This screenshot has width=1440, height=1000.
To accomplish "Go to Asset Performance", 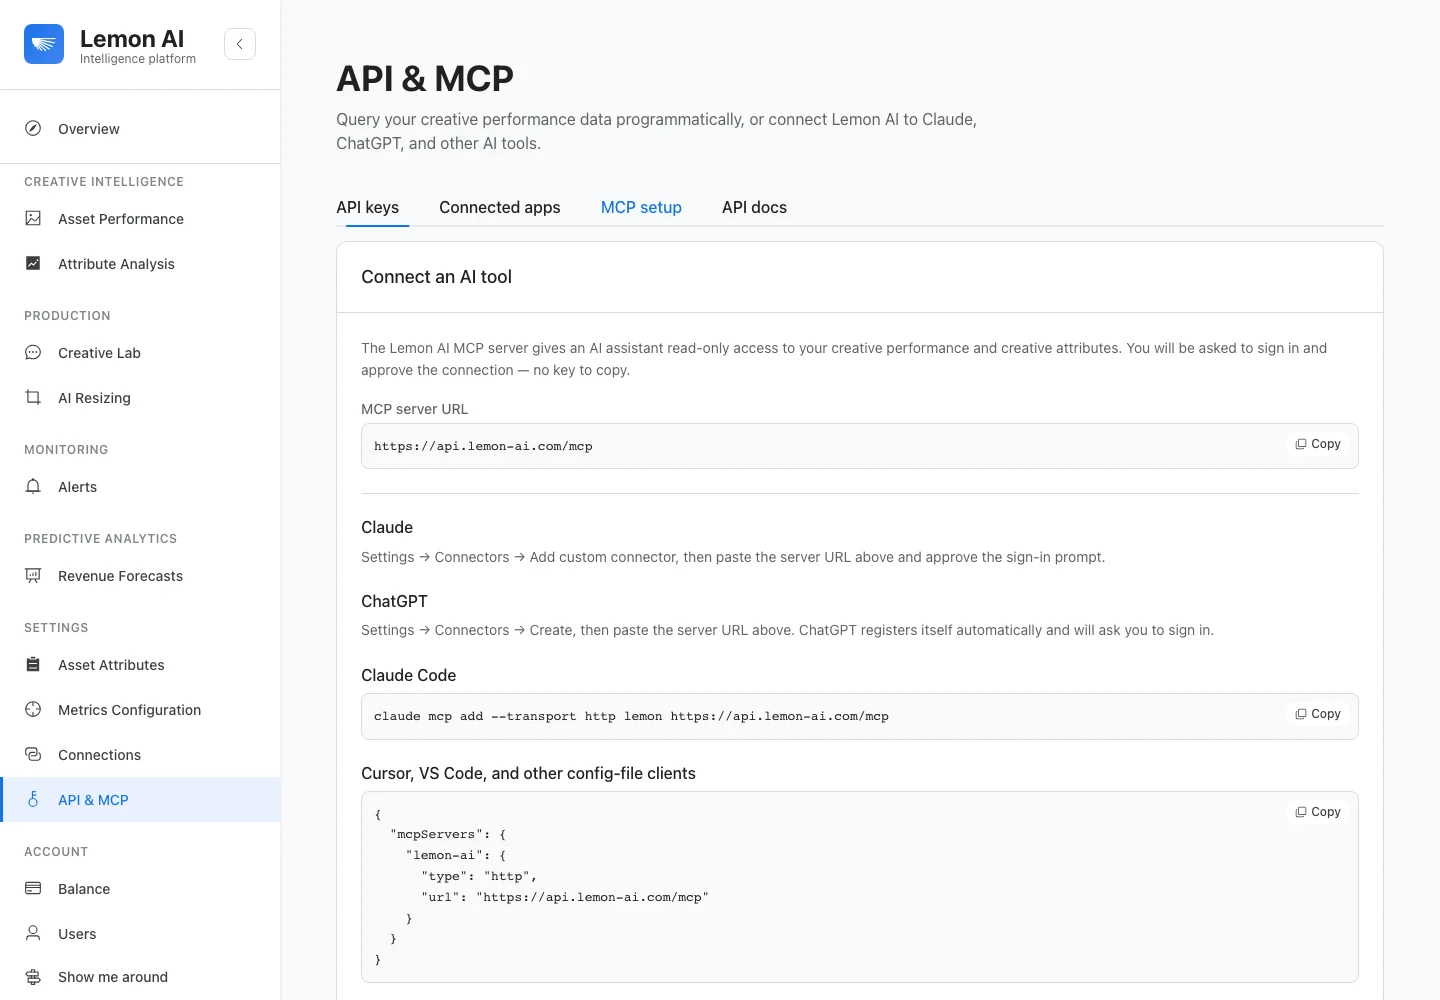I will [140, 218].
